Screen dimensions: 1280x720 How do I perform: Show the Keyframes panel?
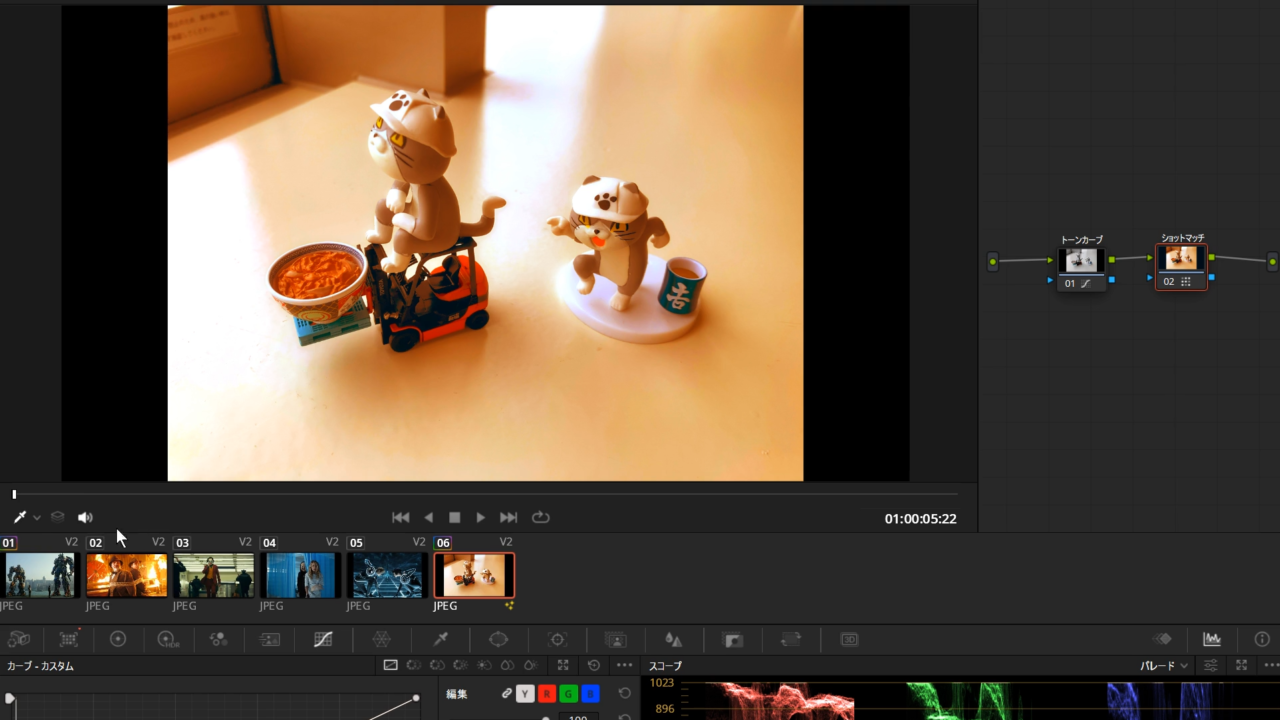click(1162, 639)
